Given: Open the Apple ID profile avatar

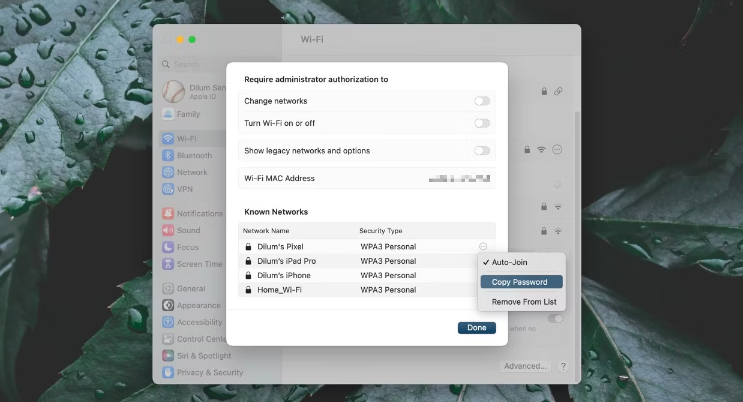Looking at the screenshot, I should tap(173, 91).
